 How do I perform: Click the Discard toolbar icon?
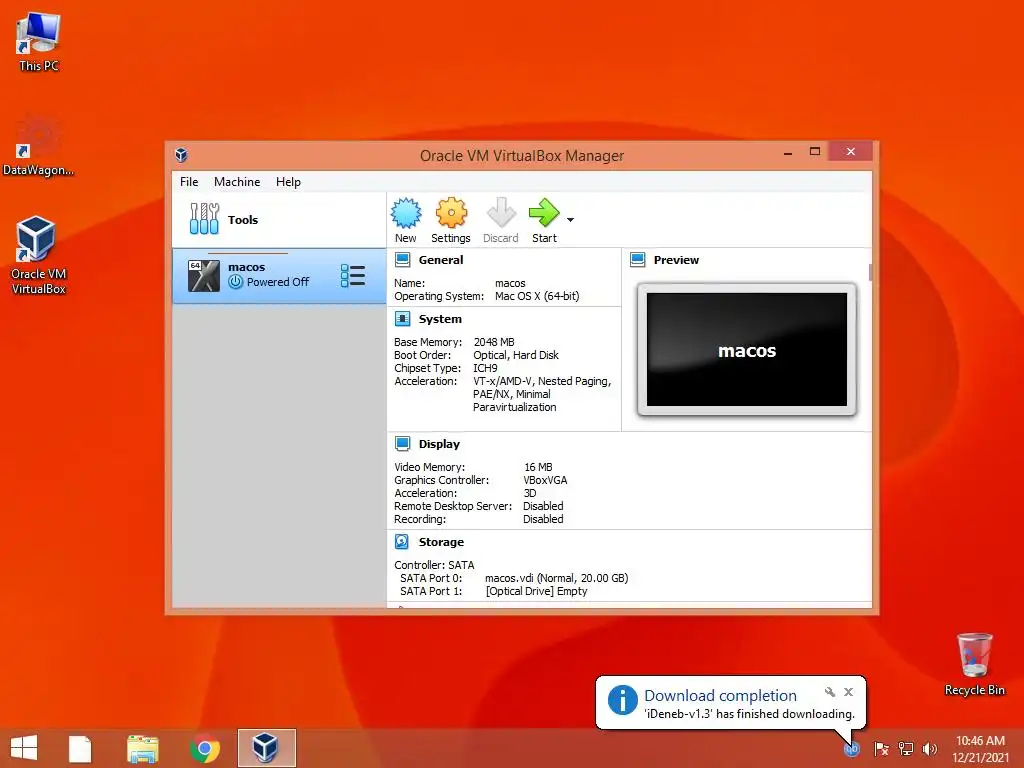pyautogui.click(x=501, y=214)
